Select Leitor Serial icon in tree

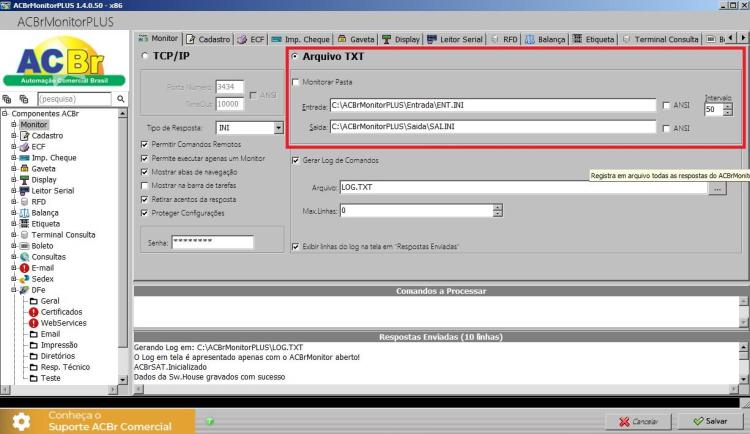pyautogui.click(x=24, y=191)
